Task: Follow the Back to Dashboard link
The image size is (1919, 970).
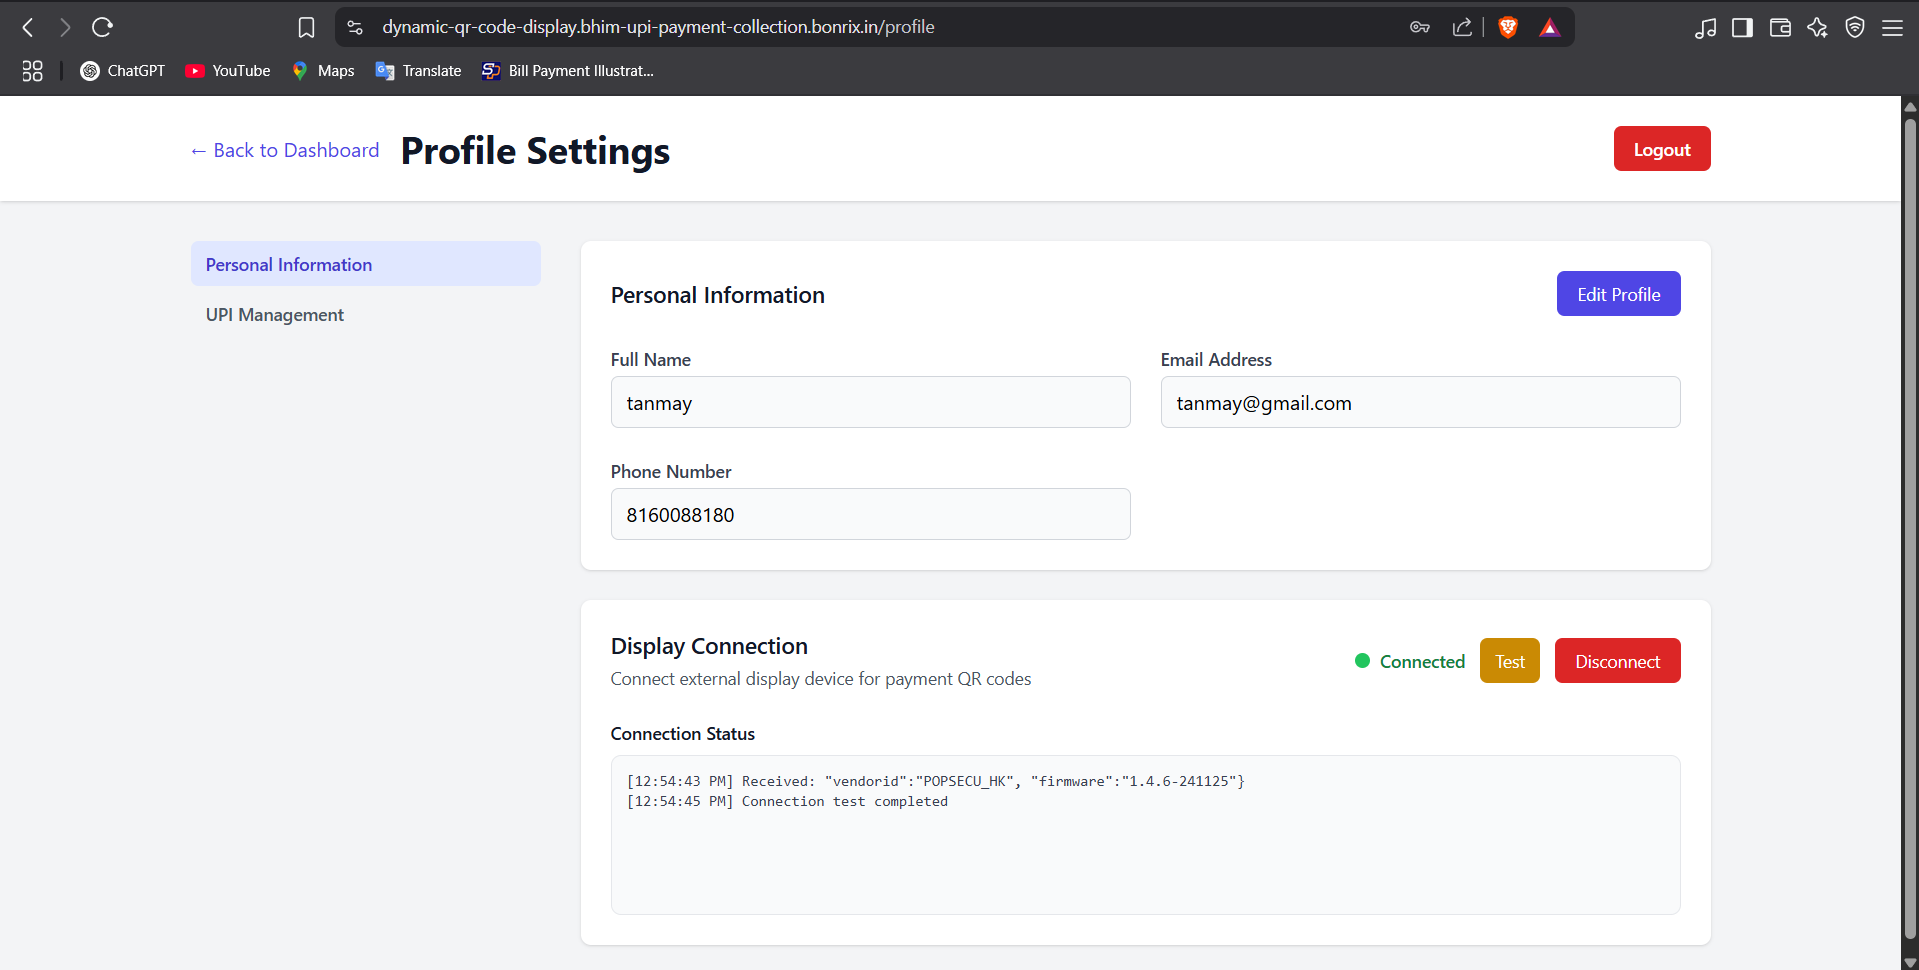Action: click(x=285, y=150)
